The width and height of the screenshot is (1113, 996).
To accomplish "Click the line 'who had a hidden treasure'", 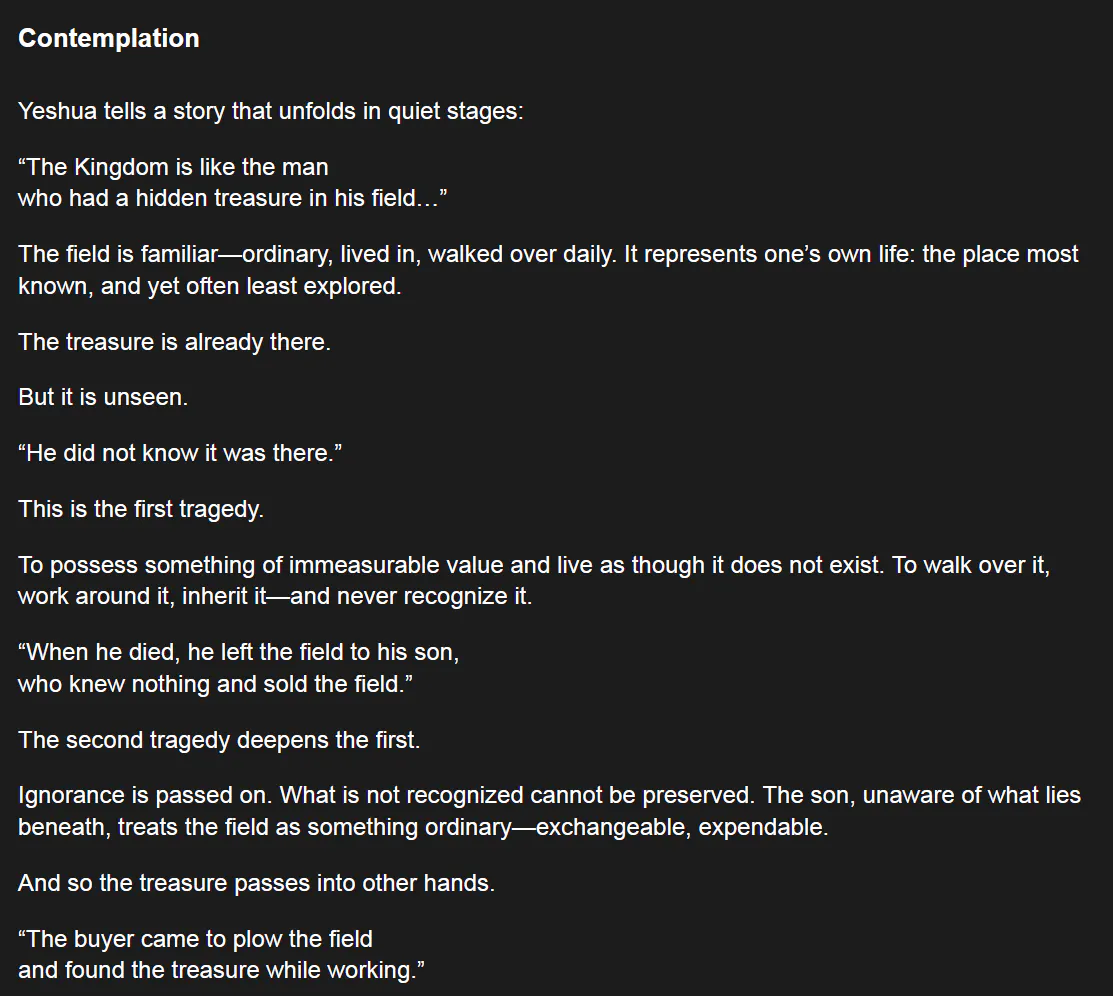I will click(232, 198).
